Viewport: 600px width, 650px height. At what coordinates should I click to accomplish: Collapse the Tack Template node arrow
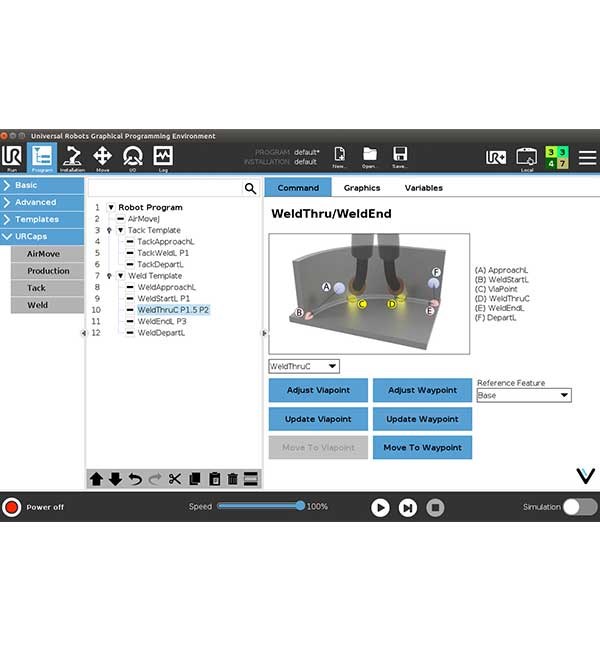tap(121, 230)
